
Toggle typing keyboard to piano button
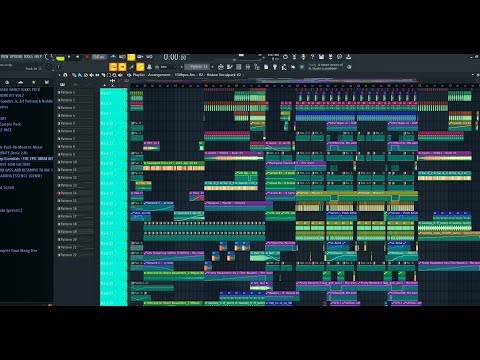coord(113,67)
